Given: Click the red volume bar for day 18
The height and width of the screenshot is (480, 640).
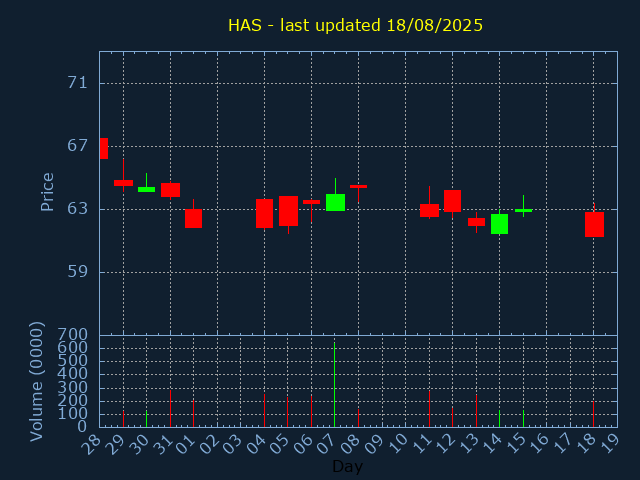Looking at the screenshot, I should click(x=593, y=414).
